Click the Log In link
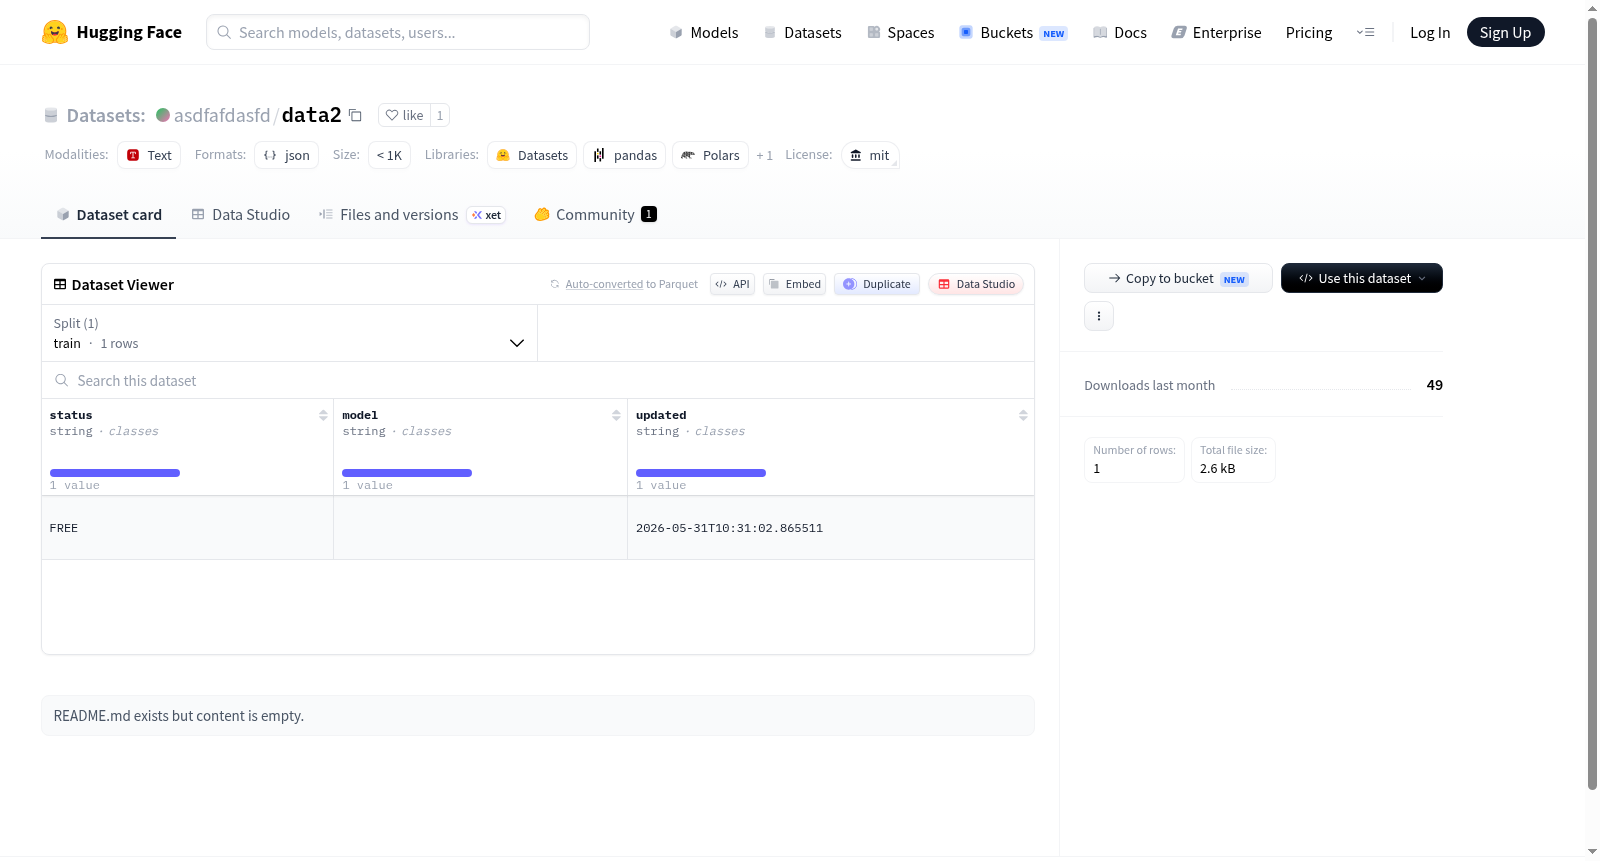The height and width of the screenshot is (861, 1600). point(1430,33)
